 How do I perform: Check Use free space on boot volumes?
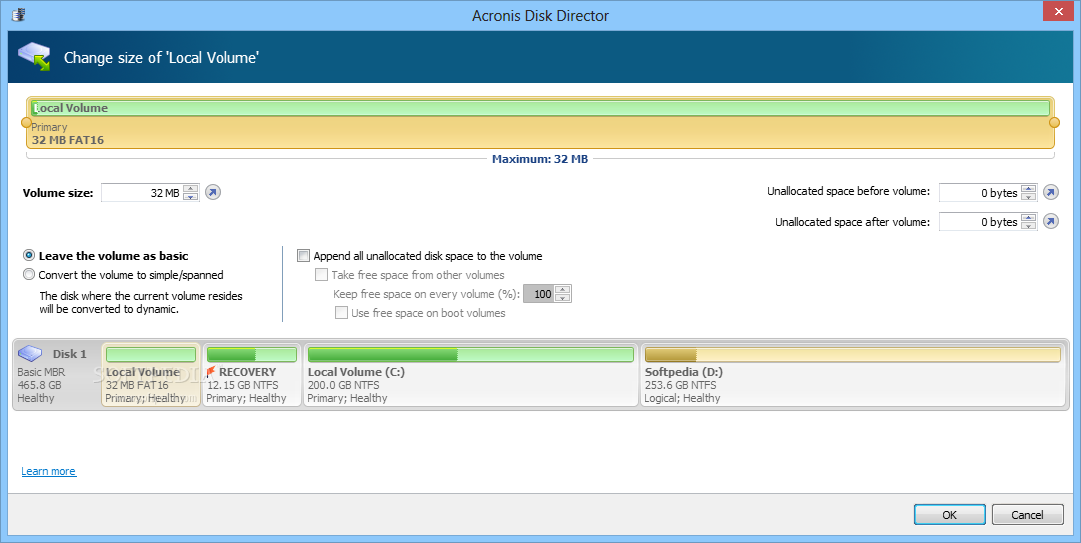[x=341, y=313]
